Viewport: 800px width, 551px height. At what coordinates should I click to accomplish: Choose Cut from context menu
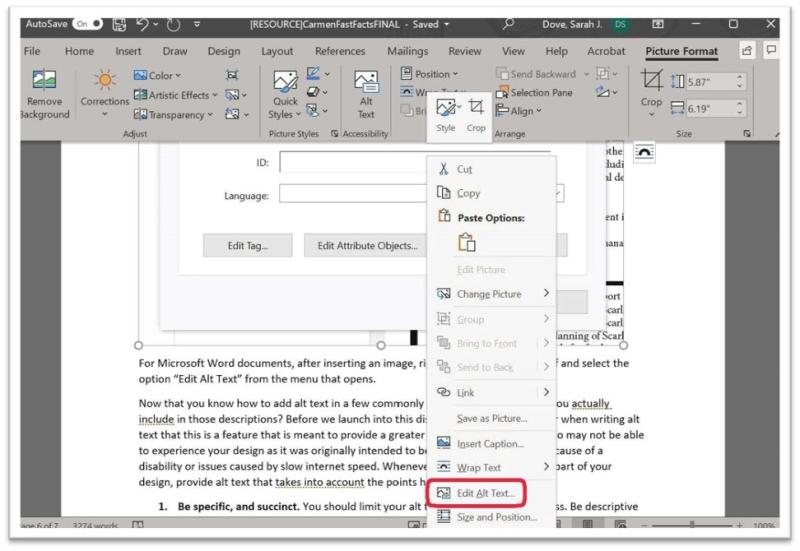pos(492,169)
